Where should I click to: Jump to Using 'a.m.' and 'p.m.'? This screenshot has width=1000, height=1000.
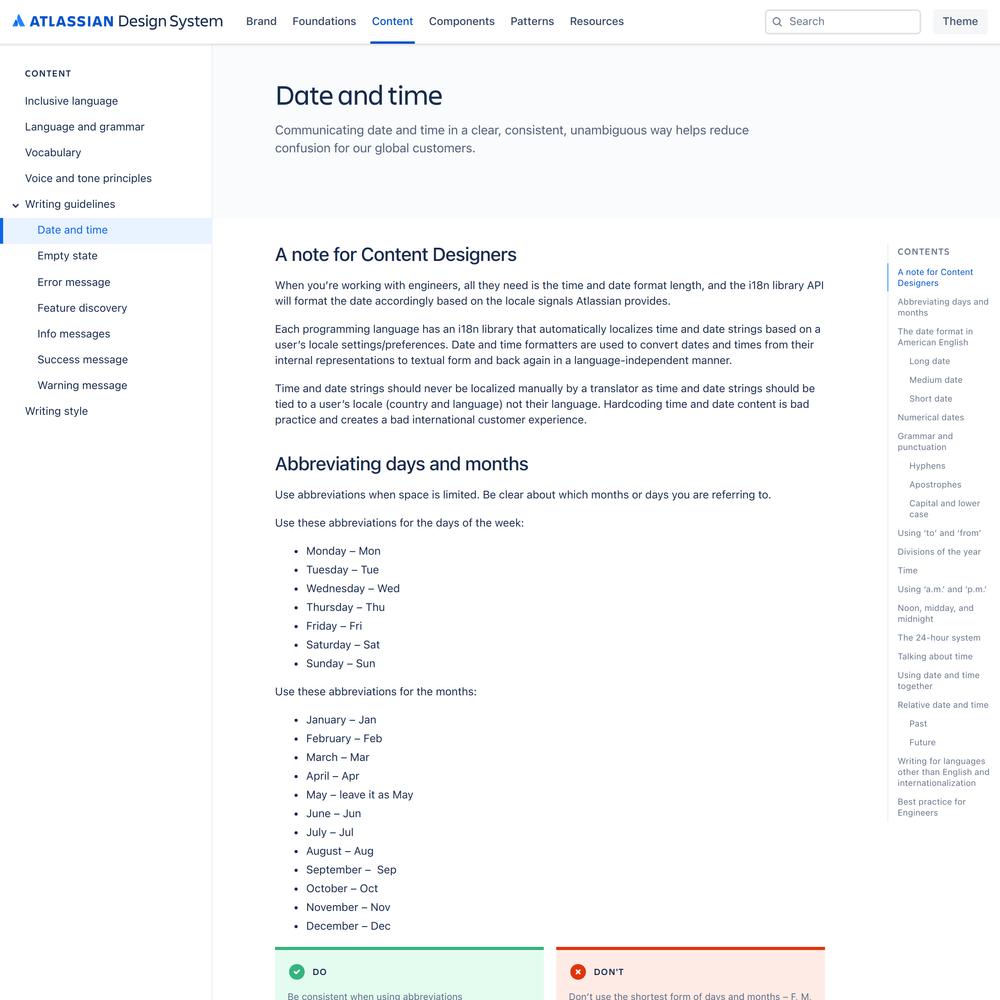[942, 589]
